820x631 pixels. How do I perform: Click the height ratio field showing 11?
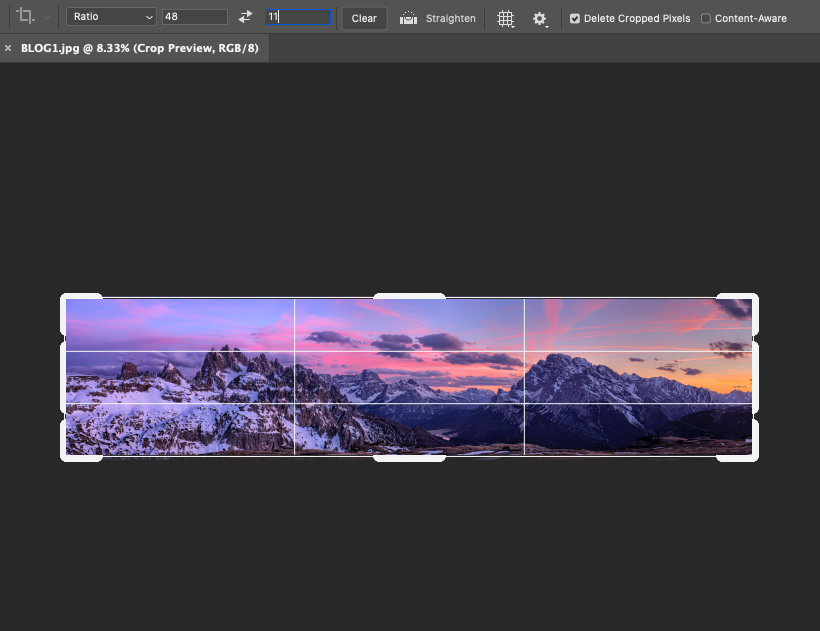click(298, 17)
